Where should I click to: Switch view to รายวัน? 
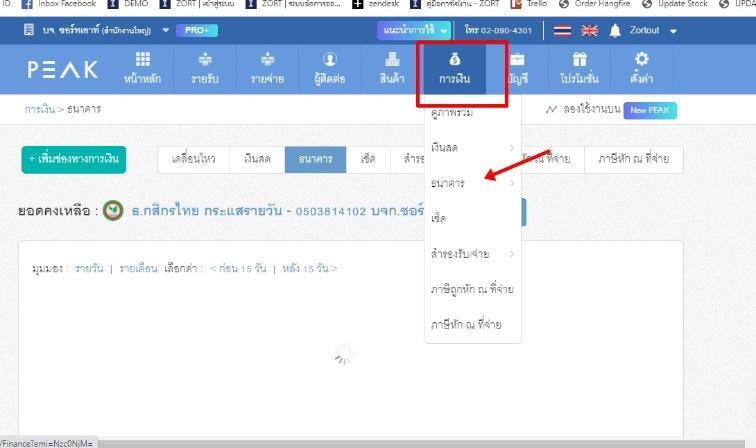click(x=89, y=269)
